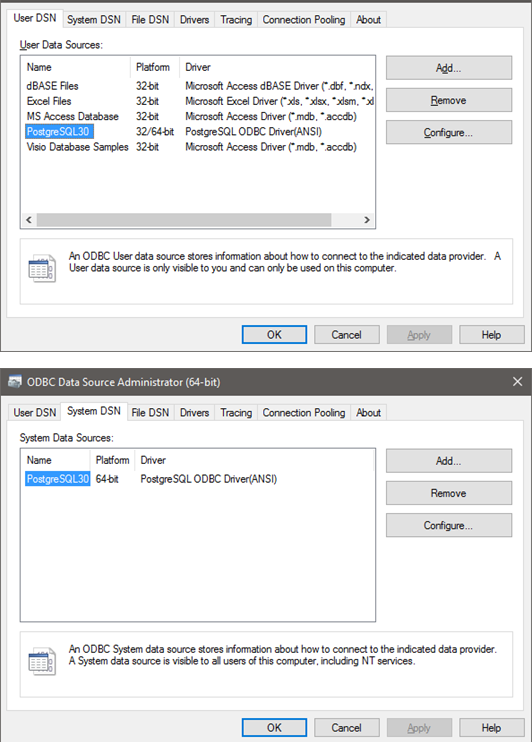Screen dimensions: 532x742
Task: Switch to Drivers tab in lower dialog
Action: coord(194,413)
